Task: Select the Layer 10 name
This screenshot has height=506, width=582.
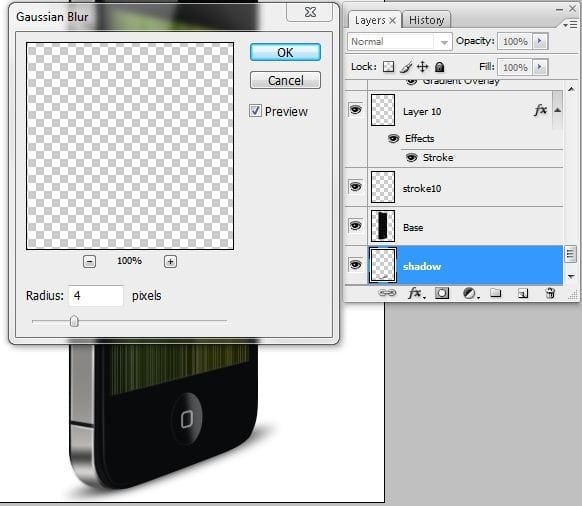Action: pos(422,112)
